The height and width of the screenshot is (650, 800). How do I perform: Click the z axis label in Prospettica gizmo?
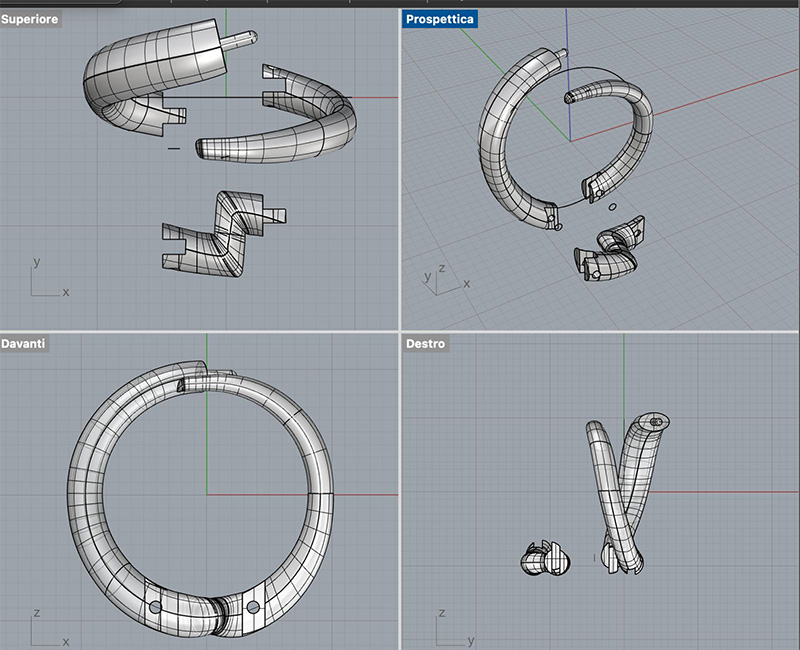(x=443, y=267)
